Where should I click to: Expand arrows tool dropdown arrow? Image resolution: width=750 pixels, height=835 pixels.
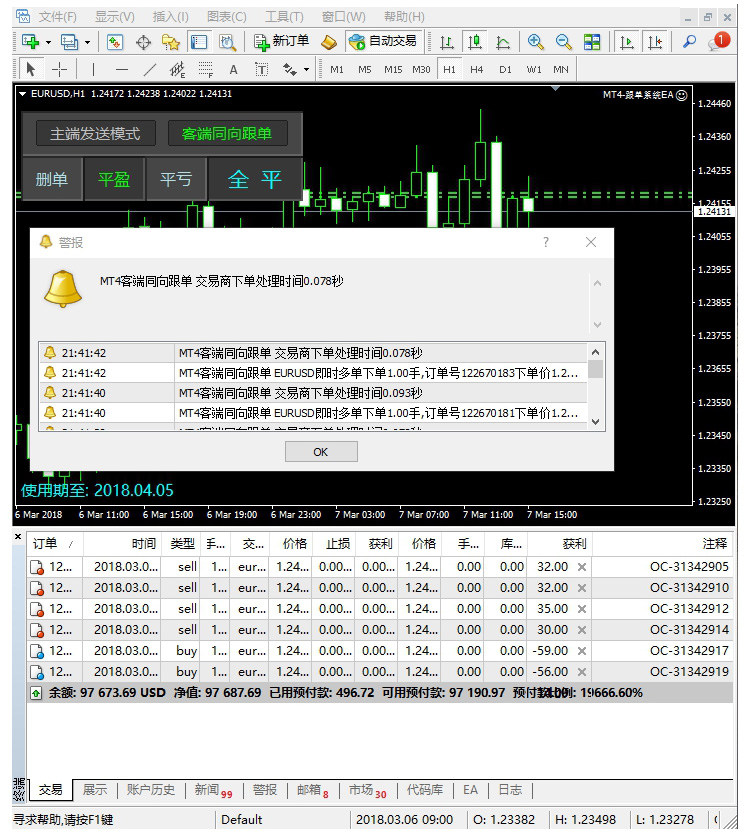306,70
